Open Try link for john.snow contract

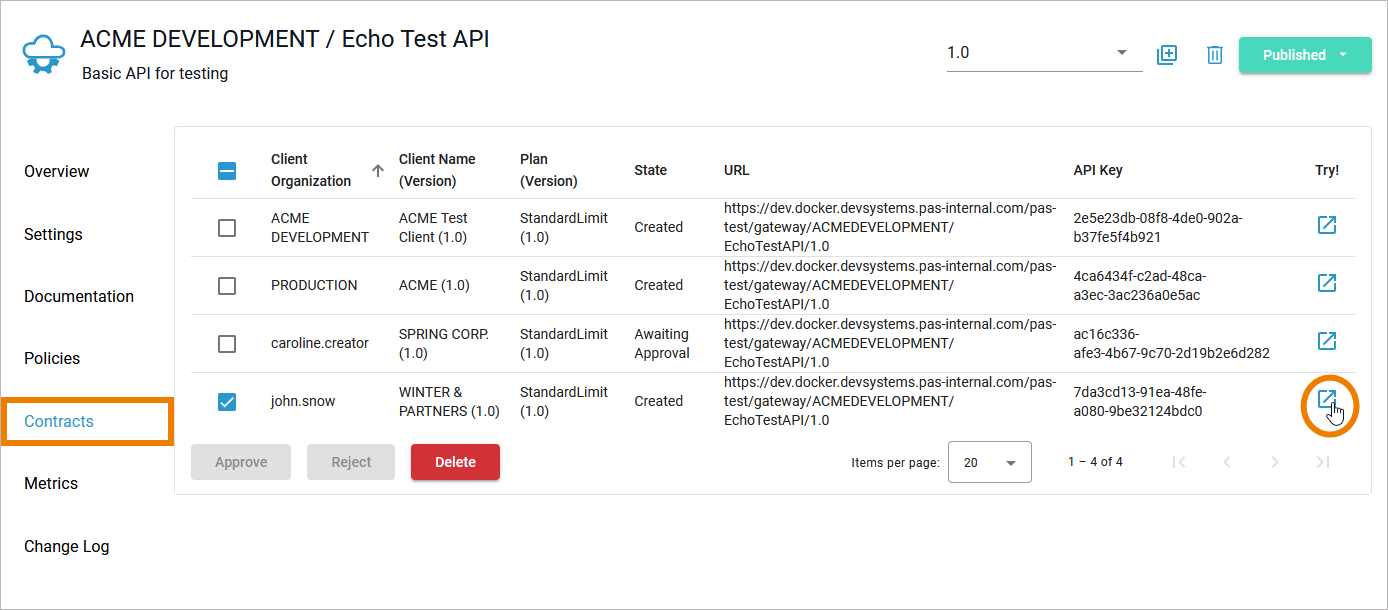tap(1327, 400)
